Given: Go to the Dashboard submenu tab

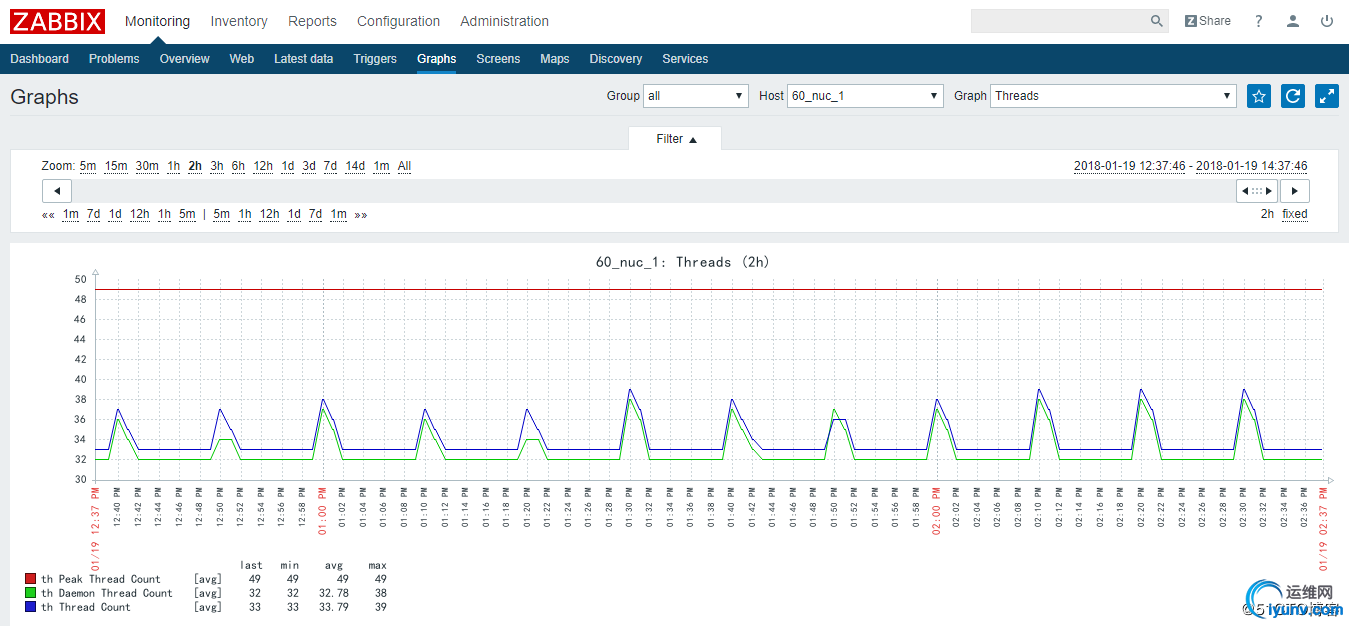Looking at the screenshot, I should pyautogui.click(x=40, y=59).
